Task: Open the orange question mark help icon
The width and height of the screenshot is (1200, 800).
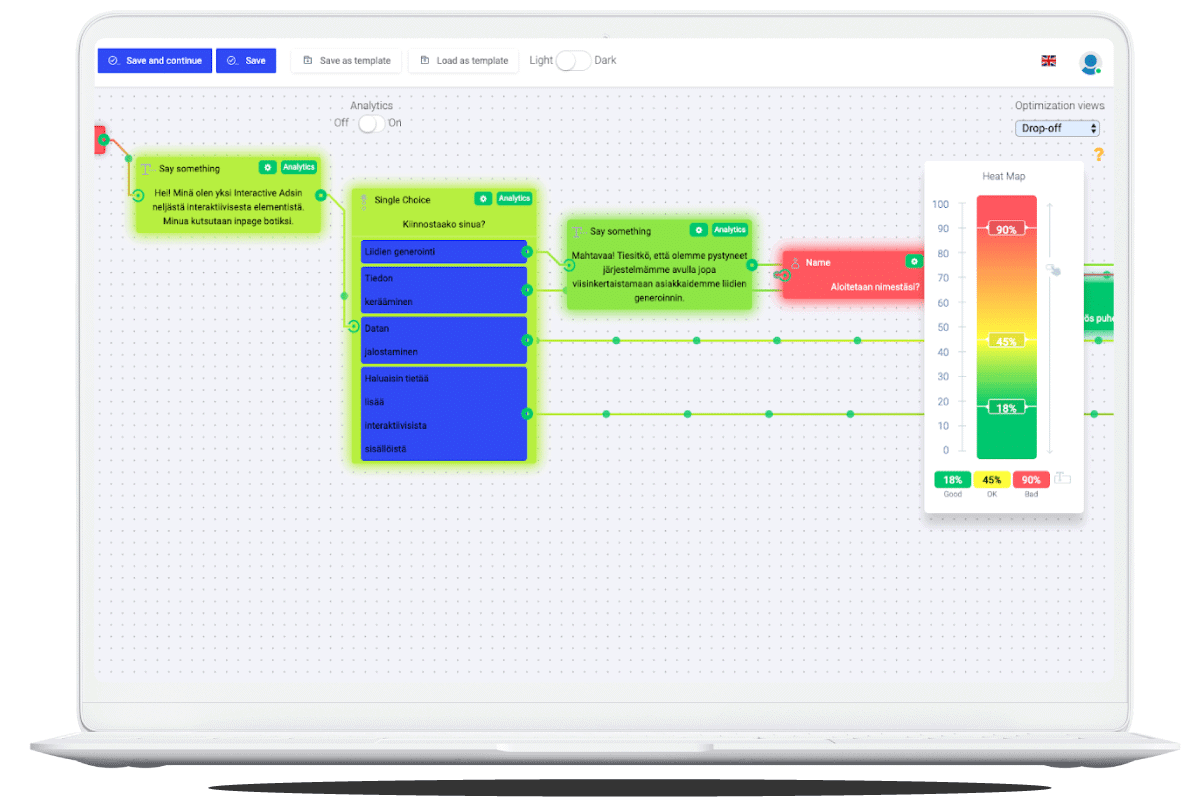Action: 1098,154
